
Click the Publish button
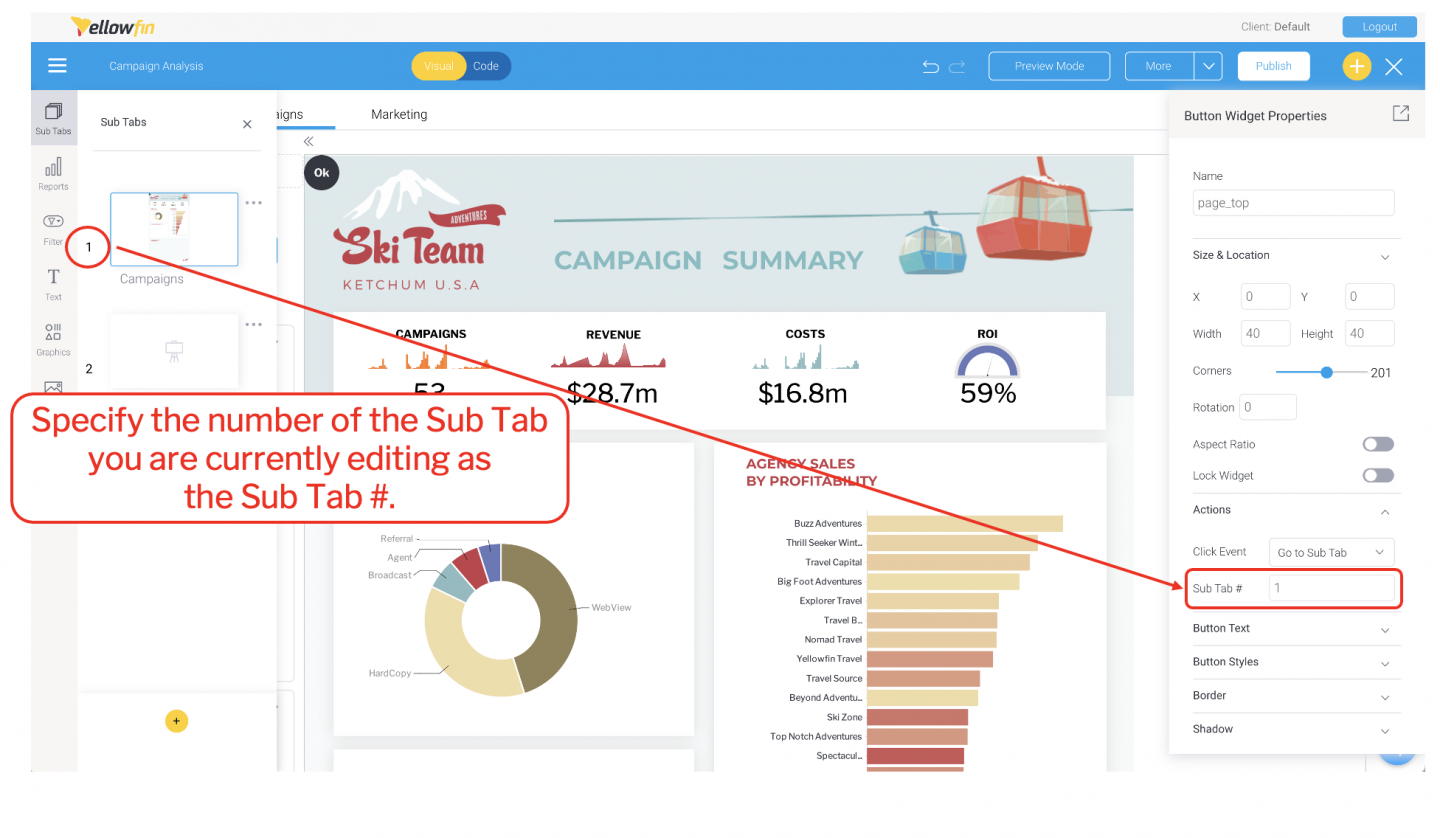pyautogui.click(x=1273, y=66)
